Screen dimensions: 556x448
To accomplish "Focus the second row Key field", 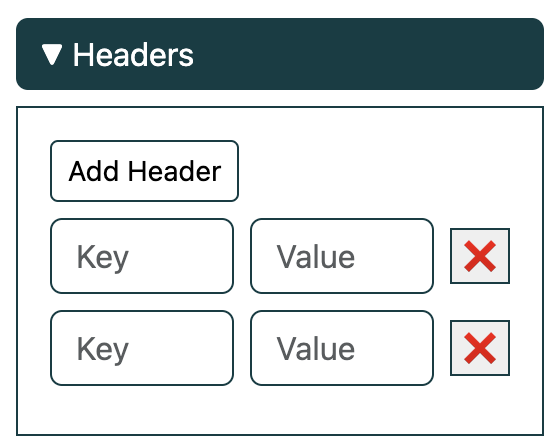I will [142, 348].
